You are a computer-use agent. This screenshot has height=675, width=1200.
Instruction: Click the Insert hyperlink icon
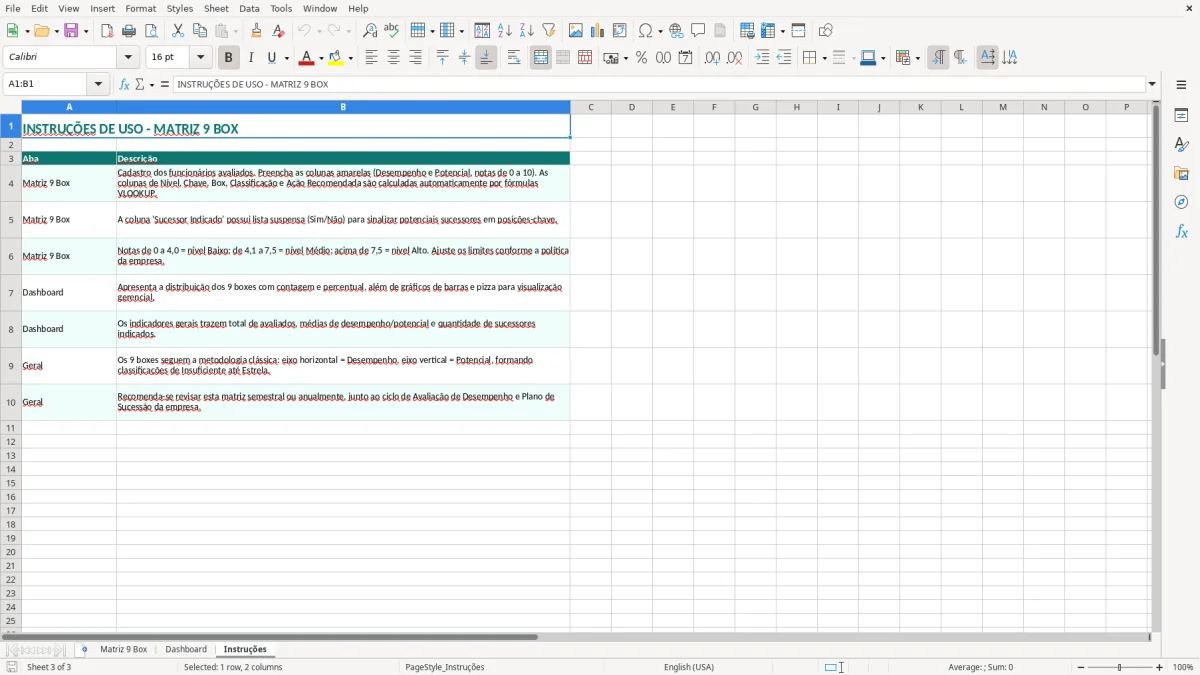click(677, 31)
